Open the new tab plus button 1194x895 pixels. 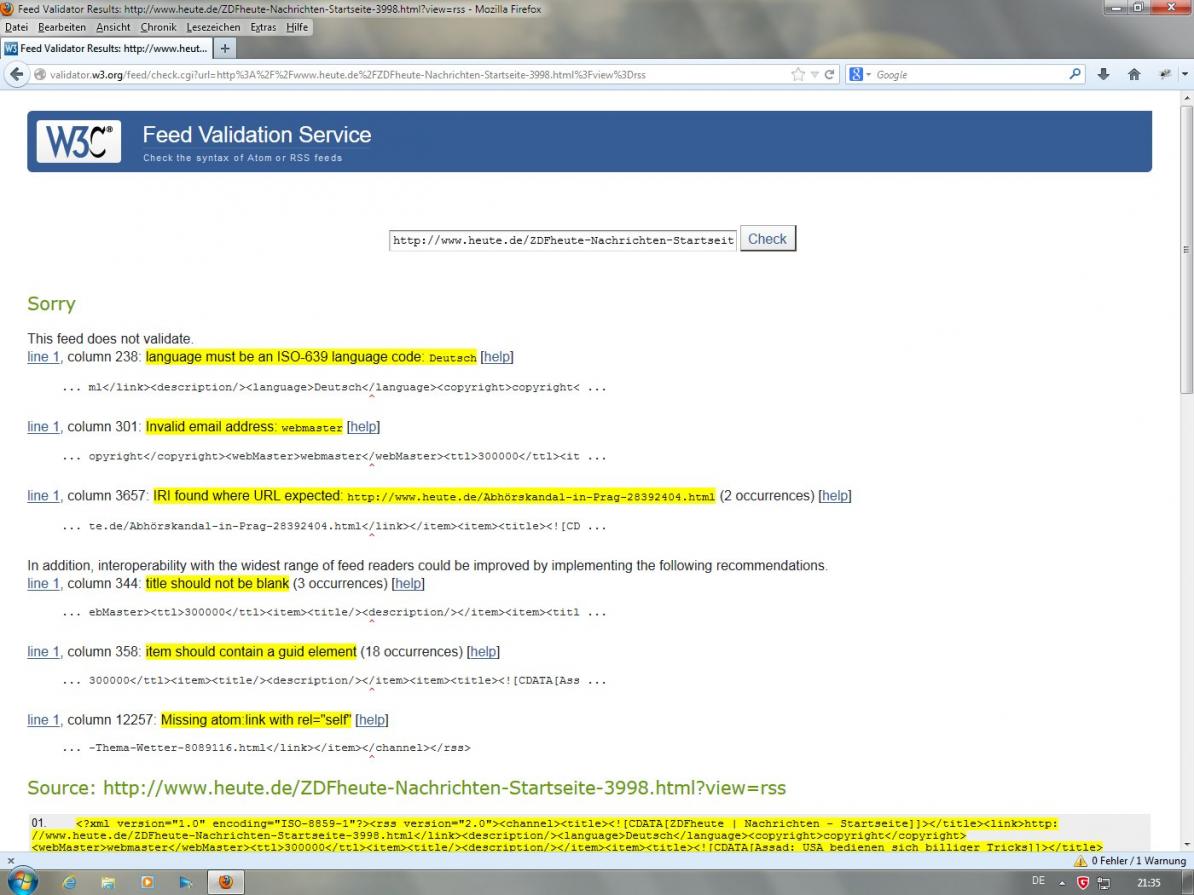(225, 48)
